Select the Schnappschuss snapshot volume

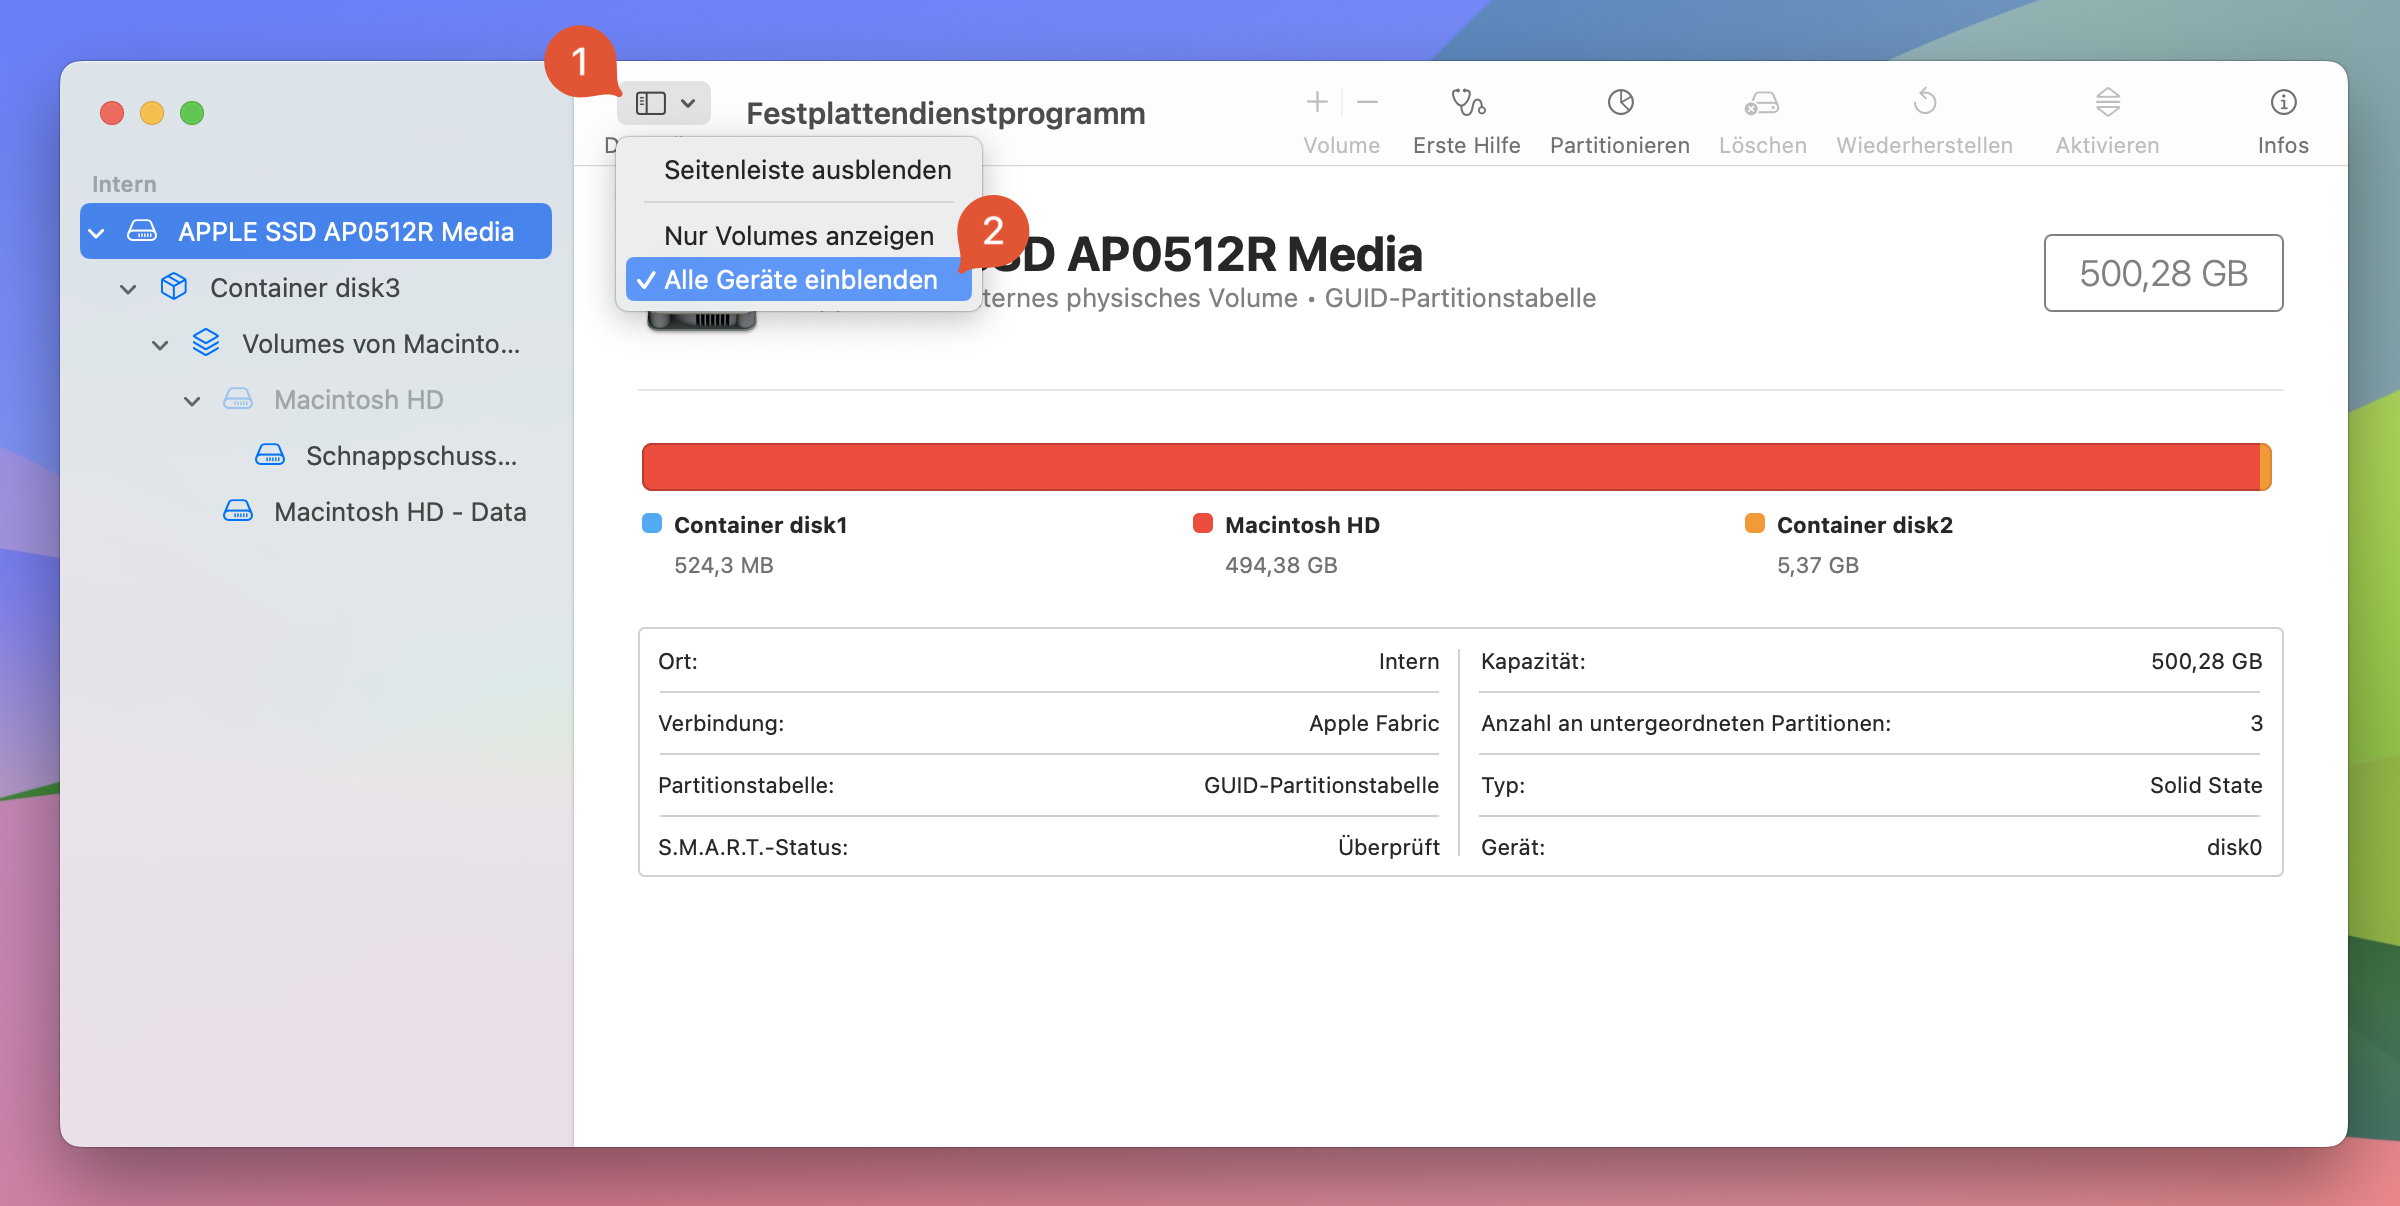411,456
